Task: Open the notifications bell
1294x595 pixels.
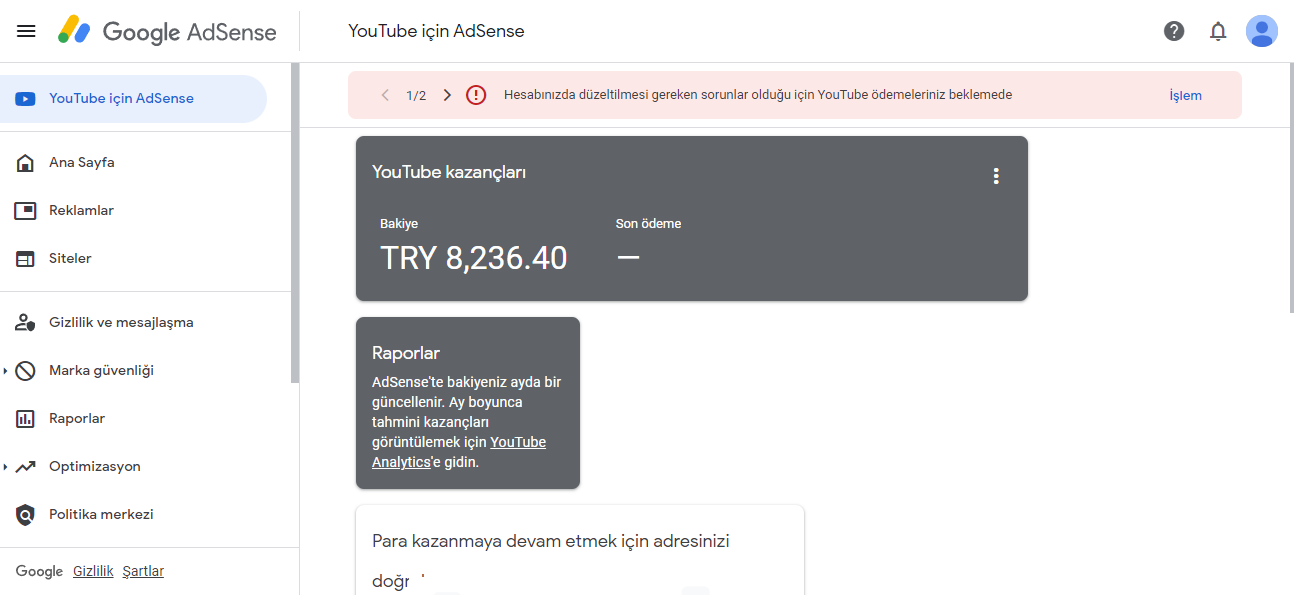Action: (x=1218, y=31)
